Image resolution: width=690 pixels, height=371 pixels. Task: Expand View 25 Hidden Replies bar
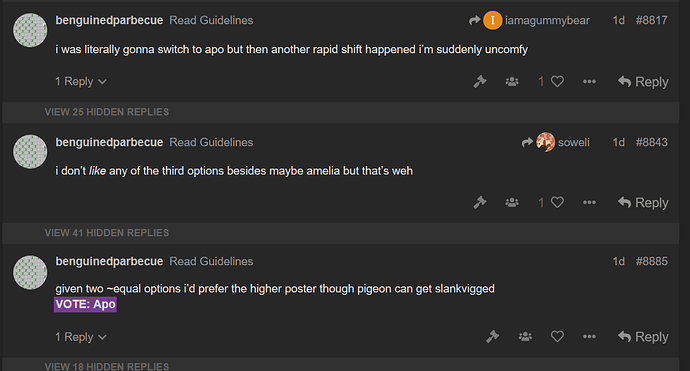click(x=341, y=112)
